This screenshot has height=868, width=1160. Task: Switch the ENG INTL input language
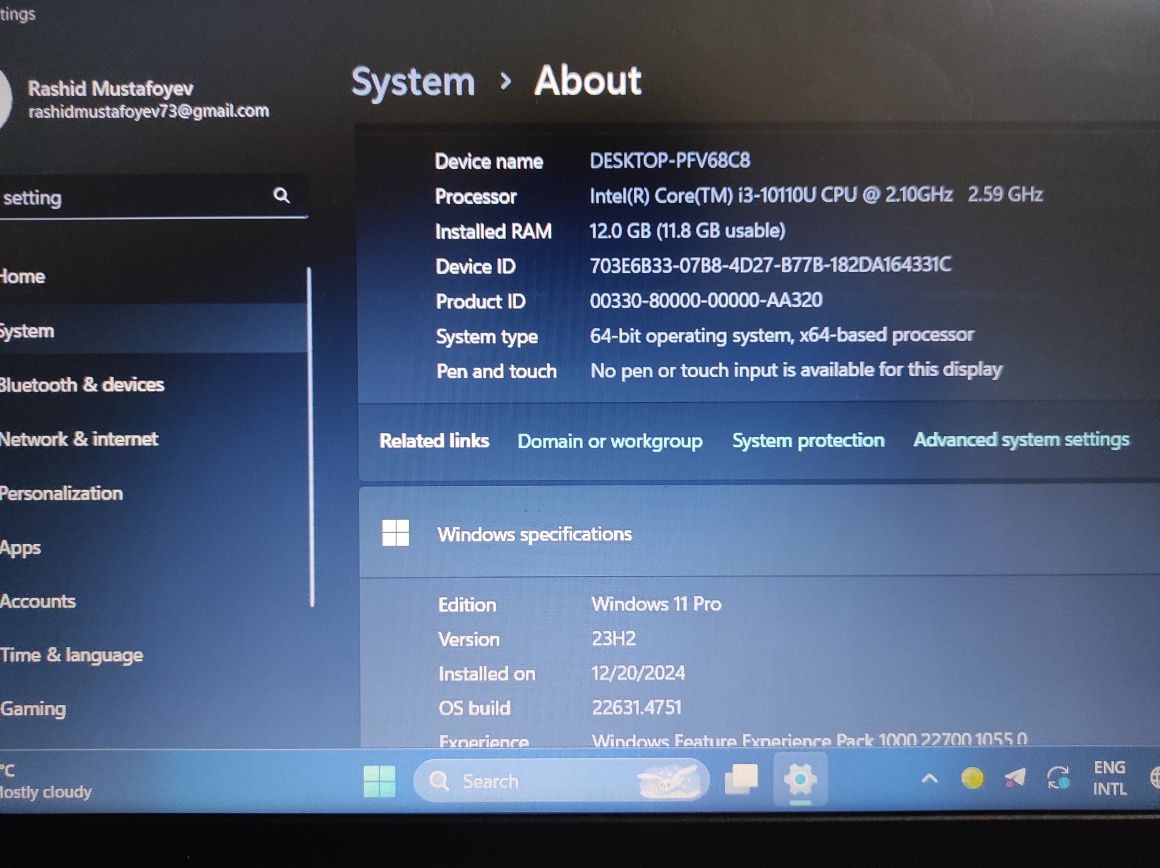(x=1110, y=778)
